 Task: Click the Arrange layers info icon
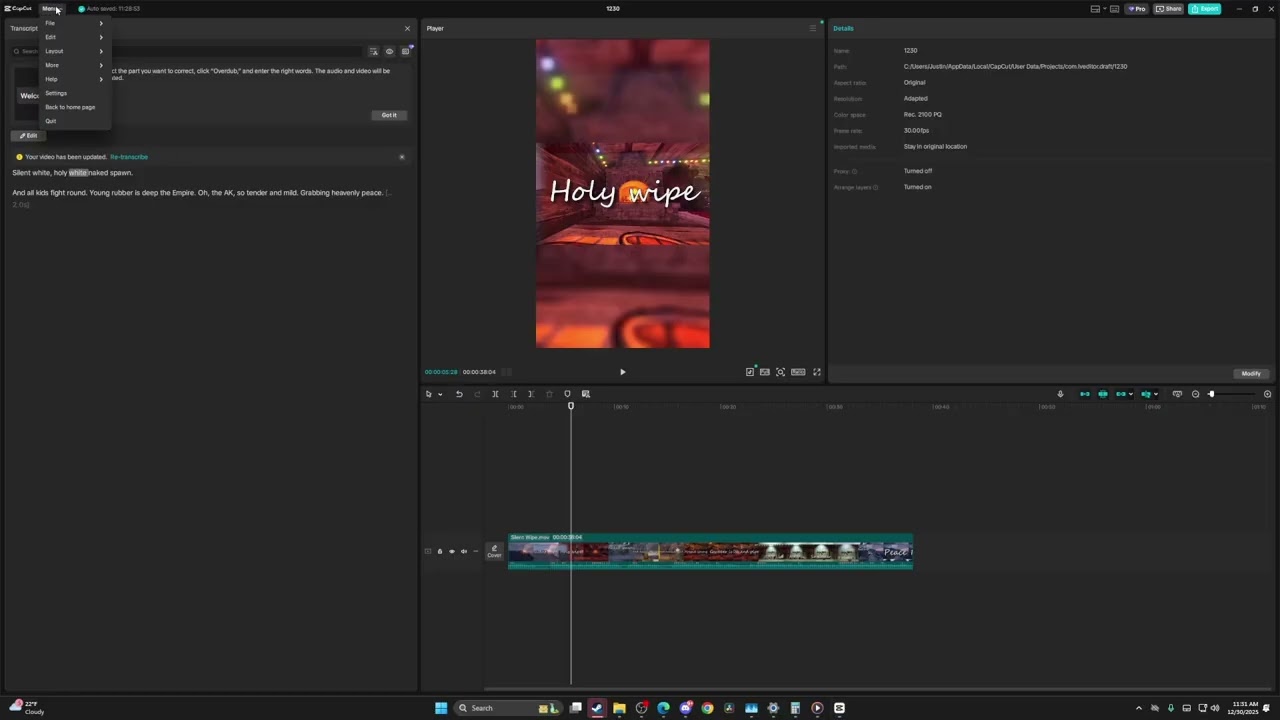[876, 187]
